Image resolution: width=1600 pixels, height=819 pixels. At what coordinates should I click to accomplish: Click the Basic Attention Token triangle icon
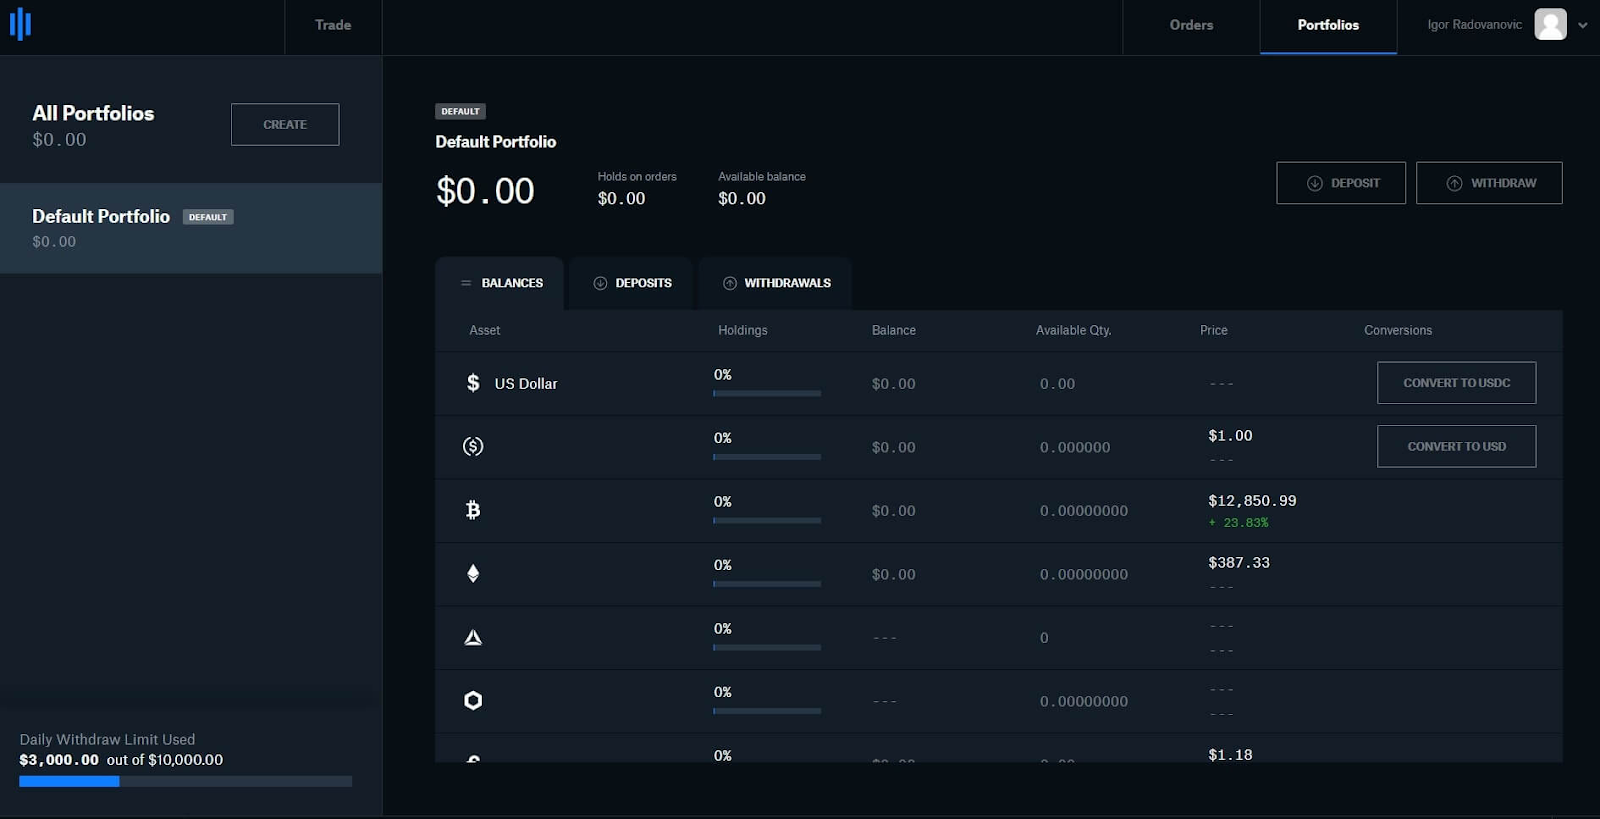pos(473,637)
